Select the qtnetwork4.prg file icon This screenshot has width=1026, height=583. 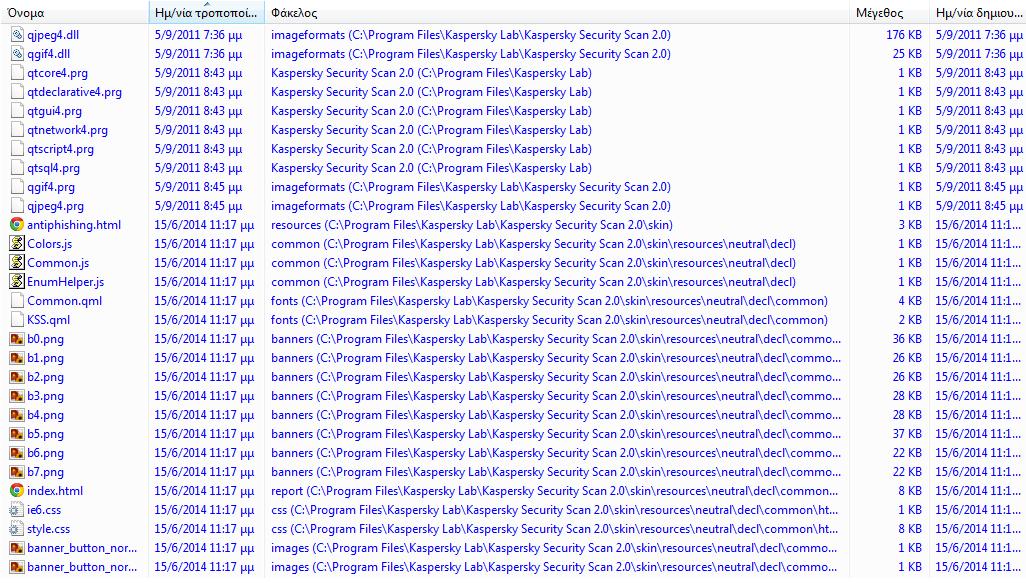tap(17, 130)
